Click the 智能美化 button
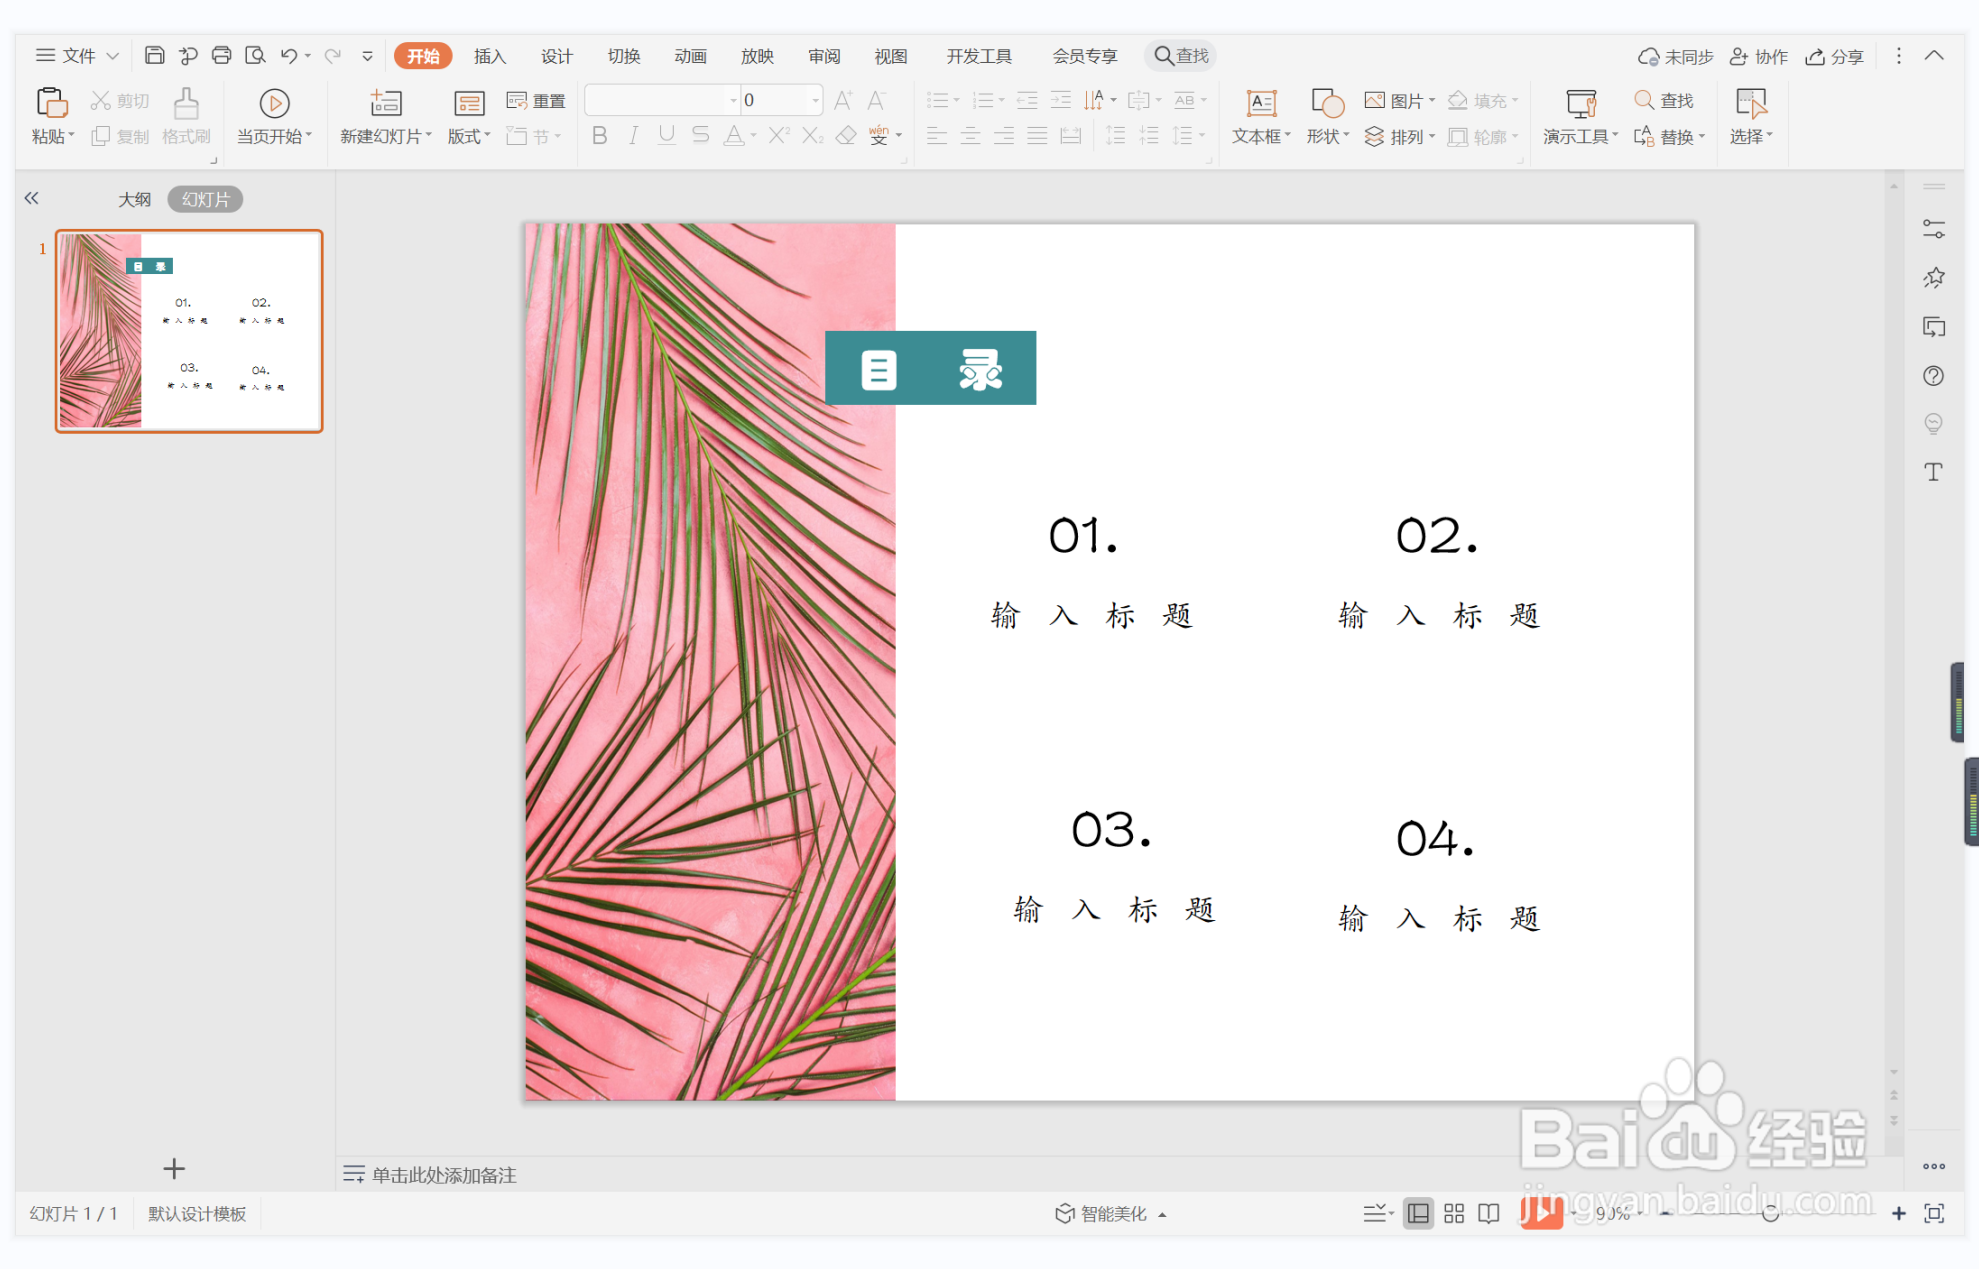 (x=1111, y=1213)
